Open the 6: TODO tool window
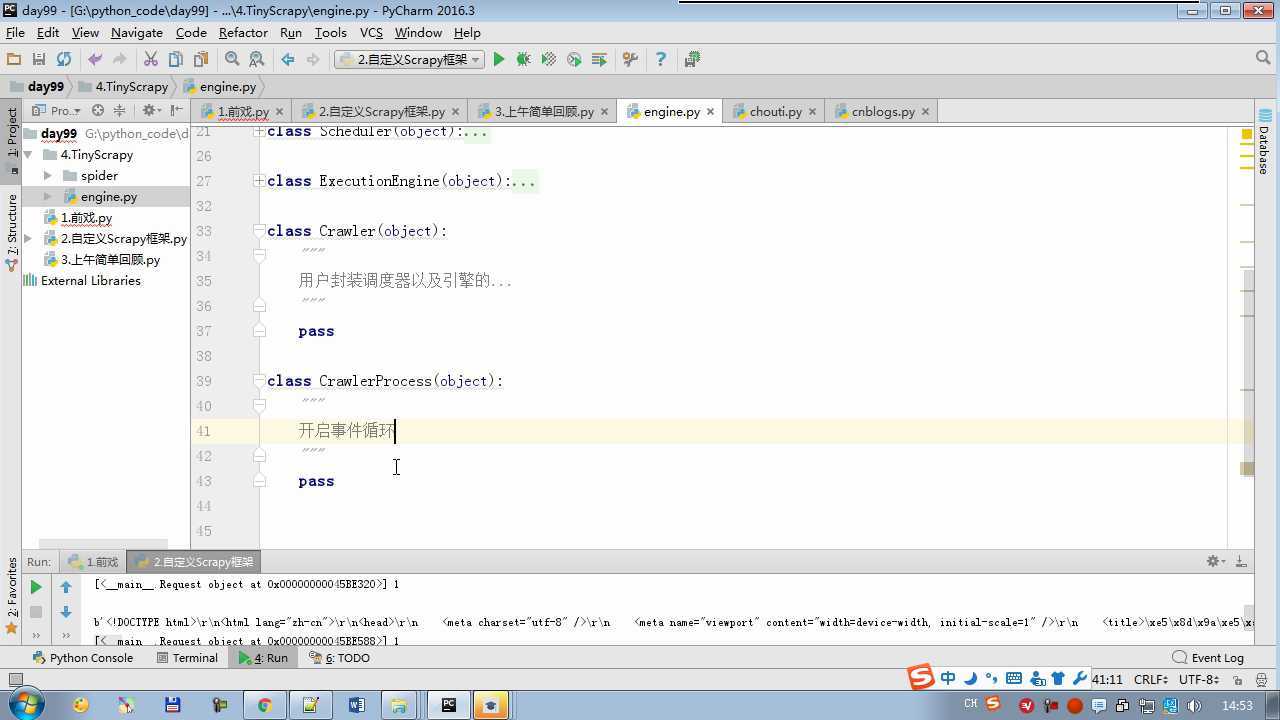 (x=340, y=658)
